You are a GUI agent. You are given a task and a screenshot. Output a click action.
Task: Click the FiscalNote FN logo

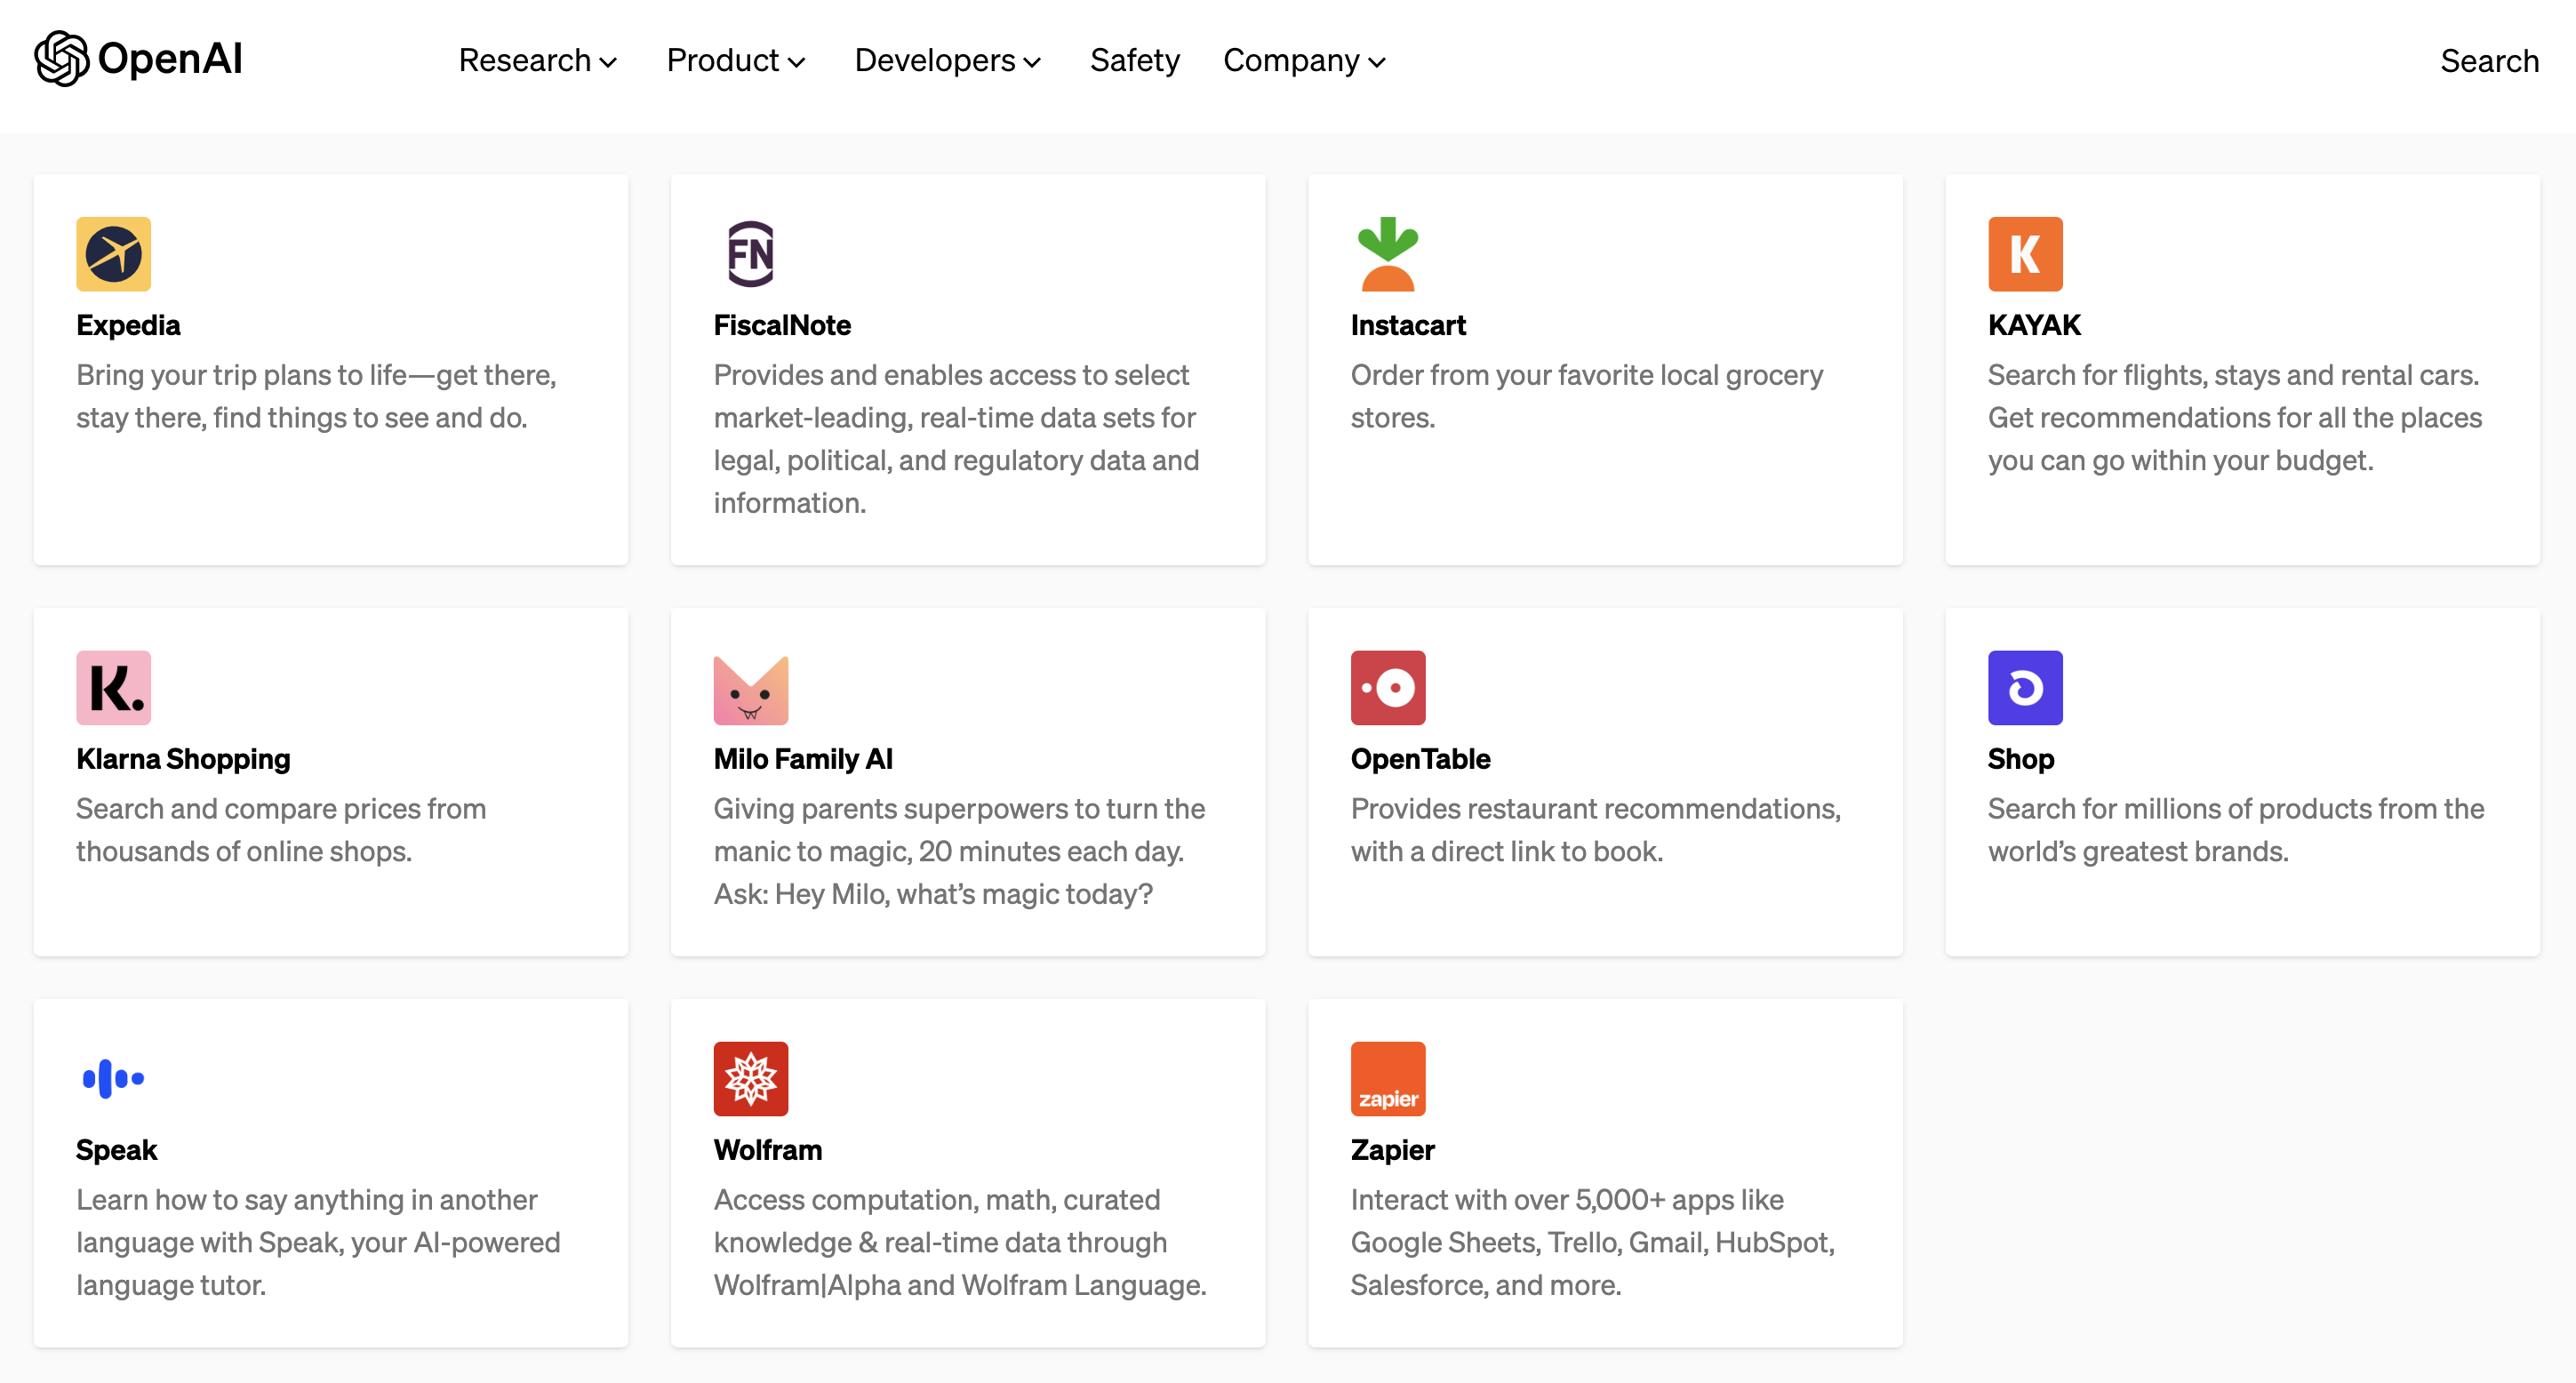click(x=751, y=254)
